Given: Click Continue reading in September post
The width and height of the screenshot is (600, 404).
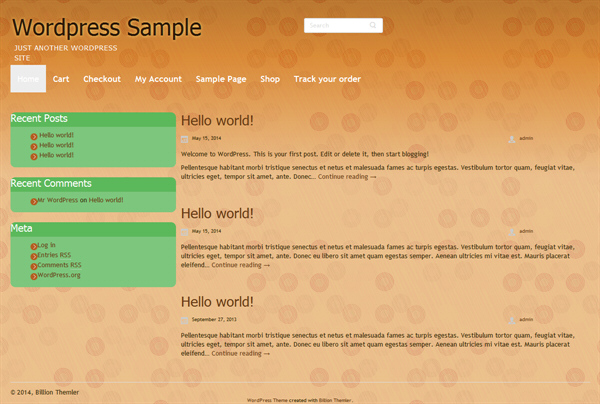Looking at the screenshot, I should click(x=241, y=353).
